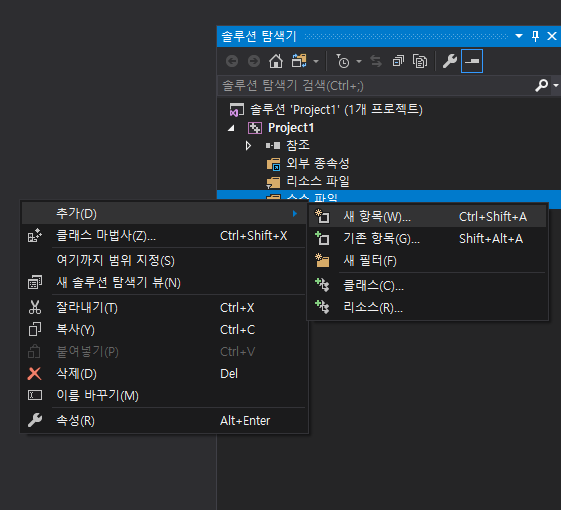Select the 외부 종속성 folder
Viewport: 561px width, 510px height.
(x=318, y=164)
